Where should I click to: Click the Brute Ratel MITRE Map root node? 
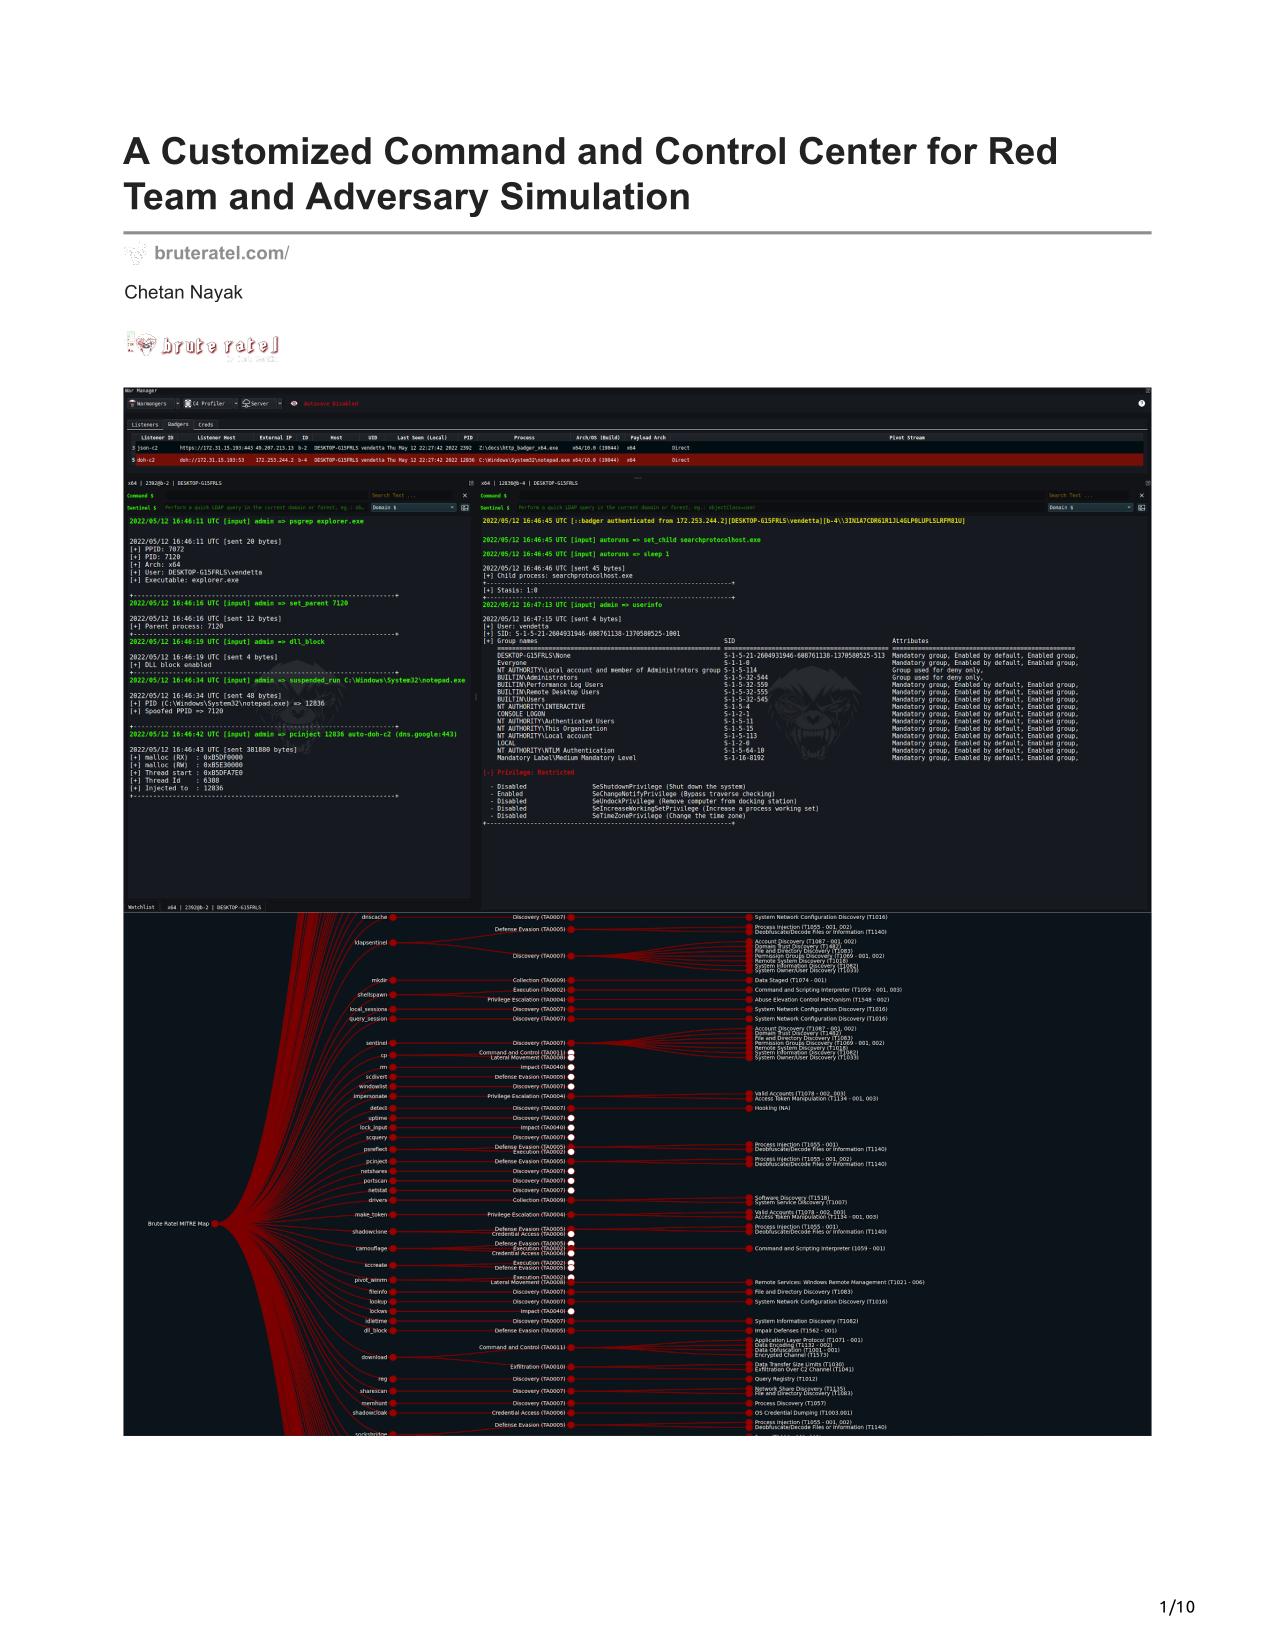point(214,1224)
